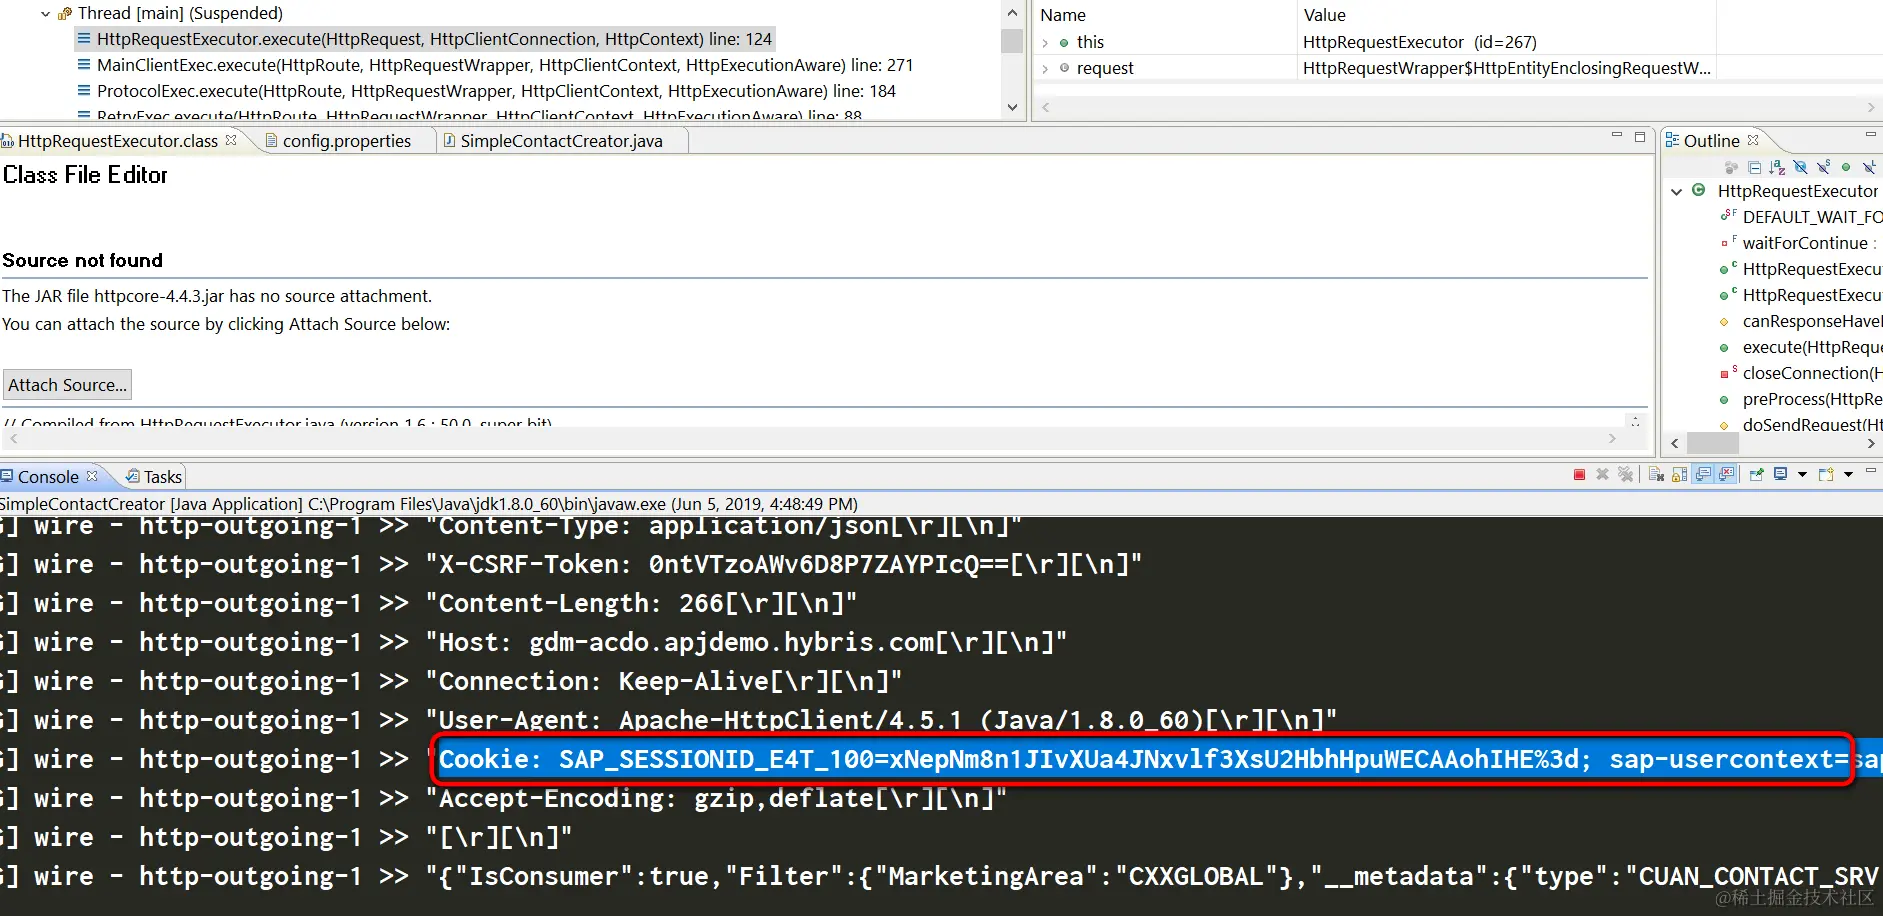Clear the Console output
This screenshot has width=1883, height=916.
[1656, 474]
